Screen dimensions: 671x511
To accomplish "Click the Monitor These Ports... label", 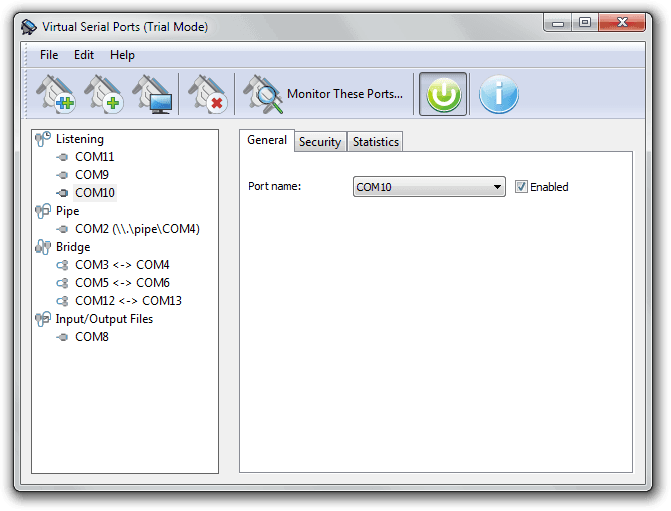I will click(344, 94).
